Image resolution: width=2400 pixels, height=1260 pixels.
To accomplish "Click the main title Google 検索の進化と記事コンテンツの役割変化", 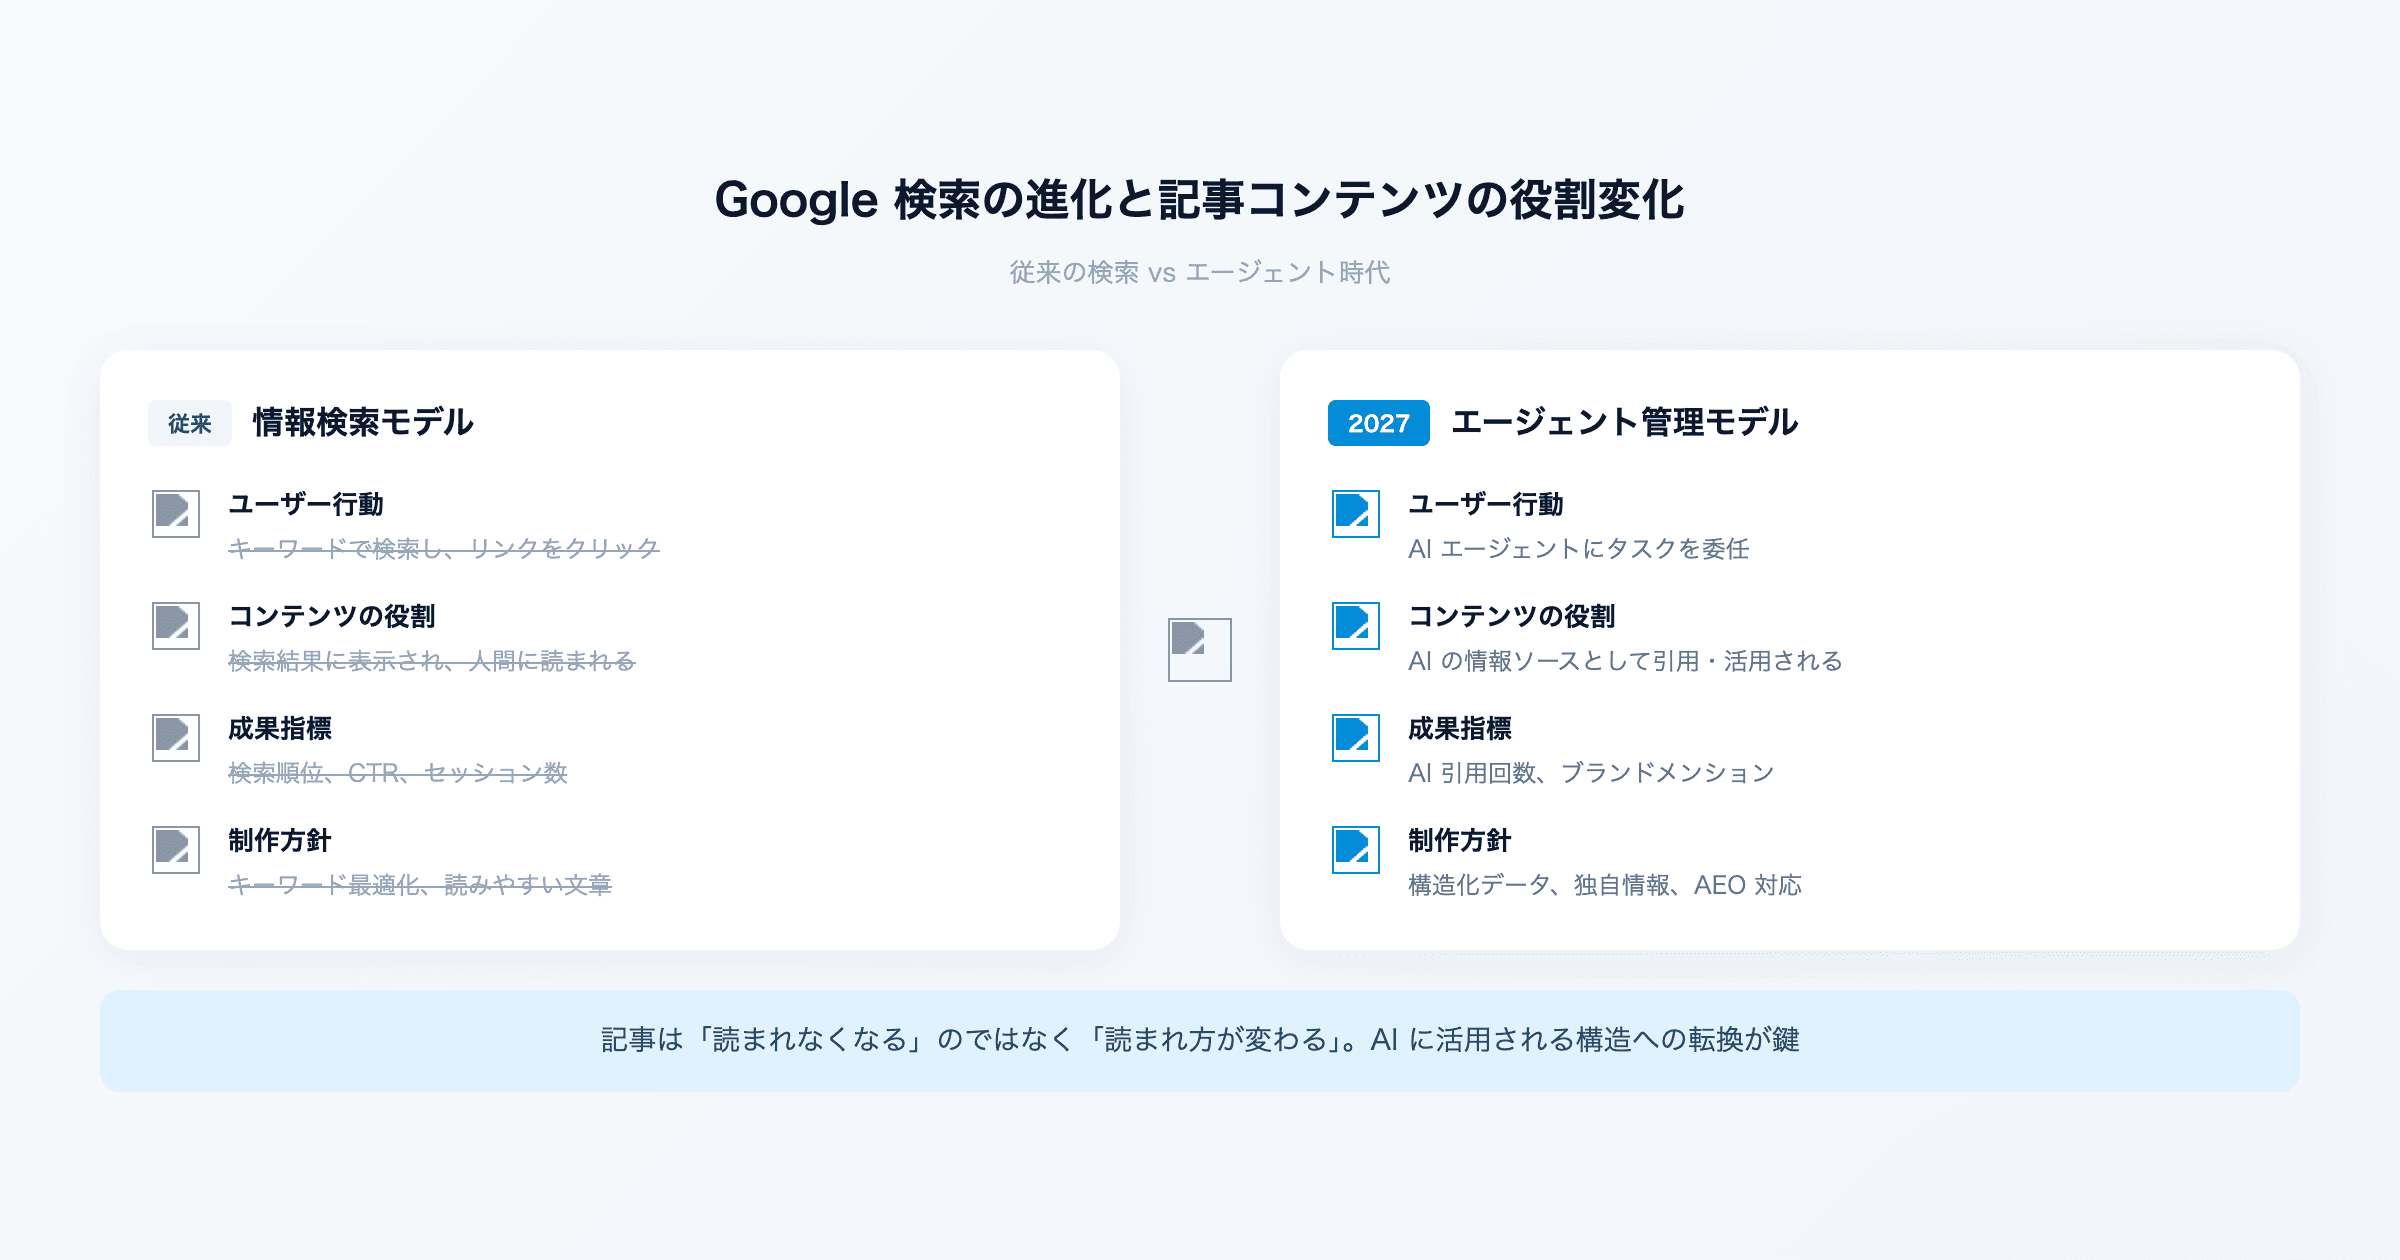I will coord(1200,199).
